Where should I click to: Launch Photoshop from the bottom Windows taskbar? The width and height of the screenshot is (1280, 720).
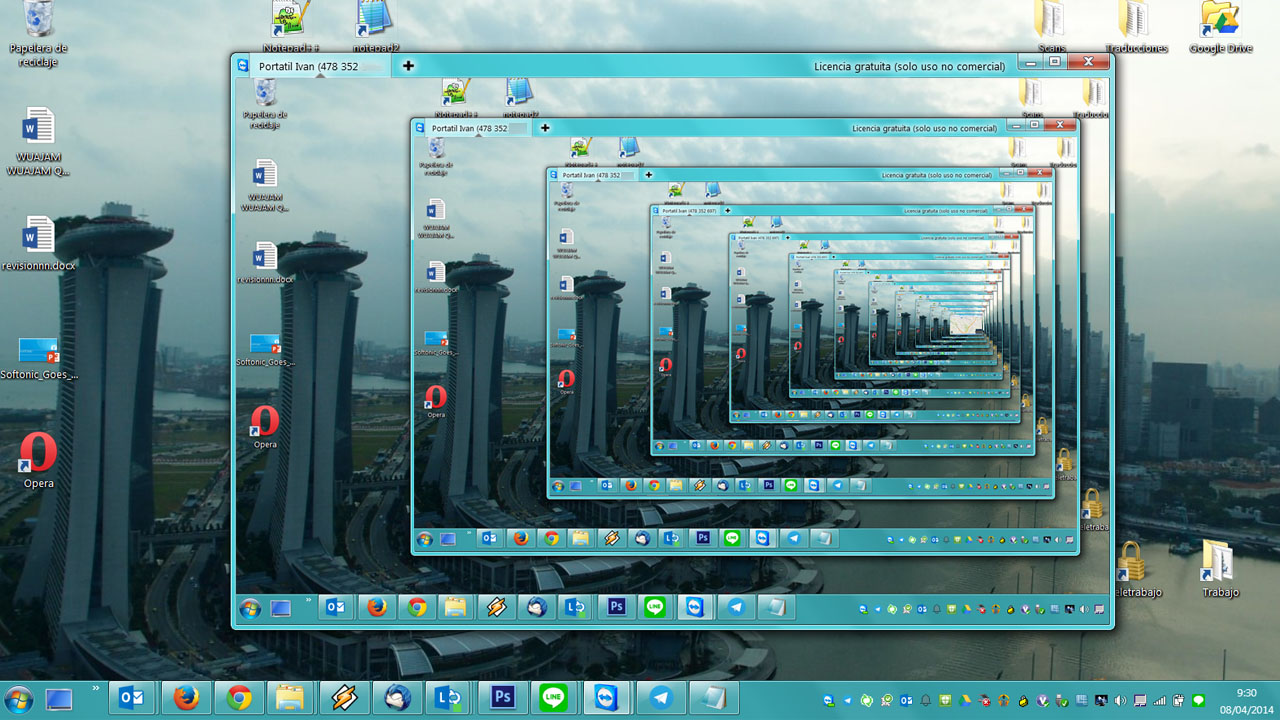click(502, 697)
